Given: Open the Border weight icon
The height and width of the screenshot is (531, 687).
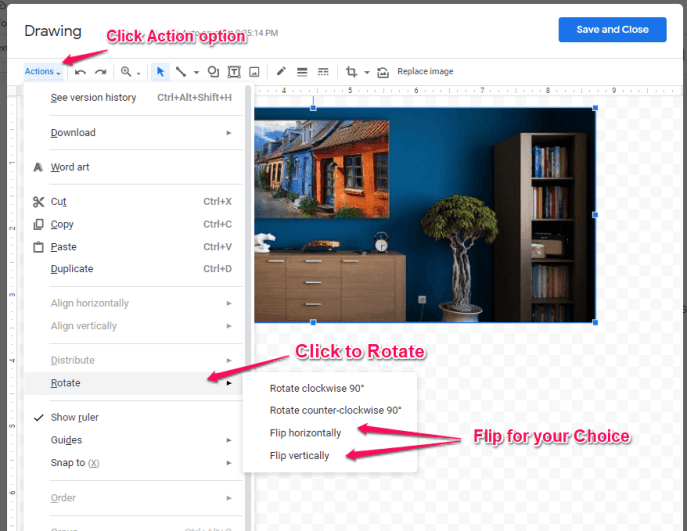Looking at the screenshot, I should [x=302, y=71].
